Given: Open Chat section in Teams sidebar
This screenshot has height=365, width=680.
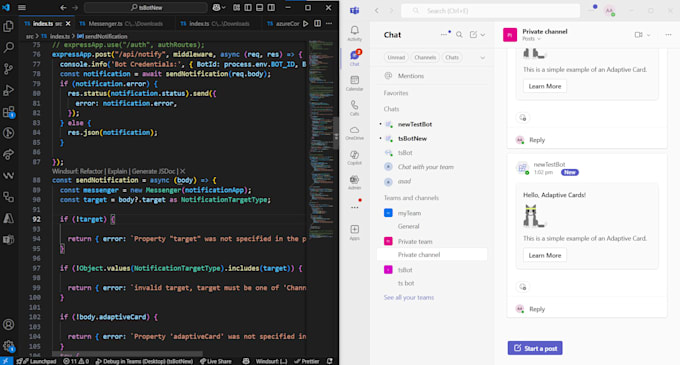Looking at the screenshot, I should coord(354,58).
